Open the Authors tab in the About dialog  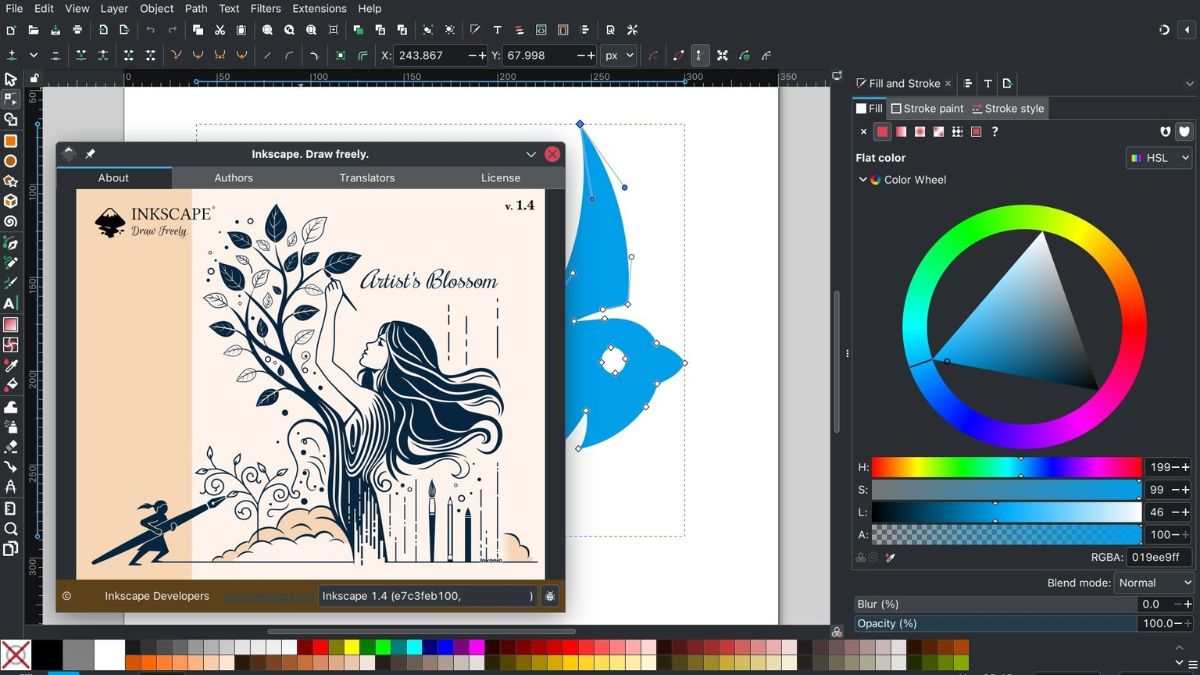(x=233, y=178)
